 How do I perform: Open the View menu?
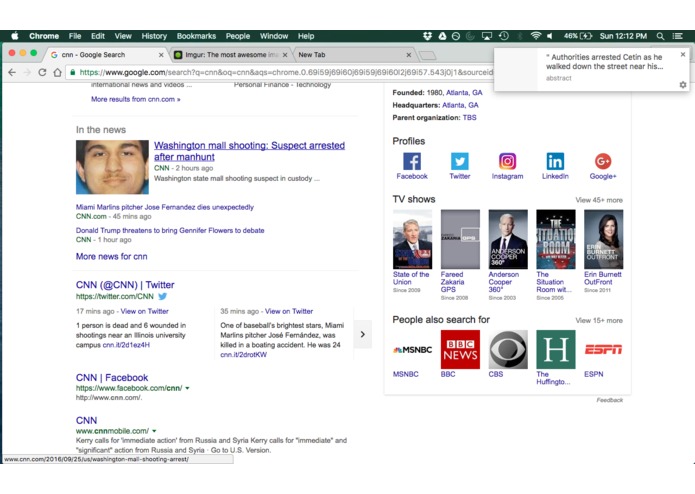tap(123, 36)
